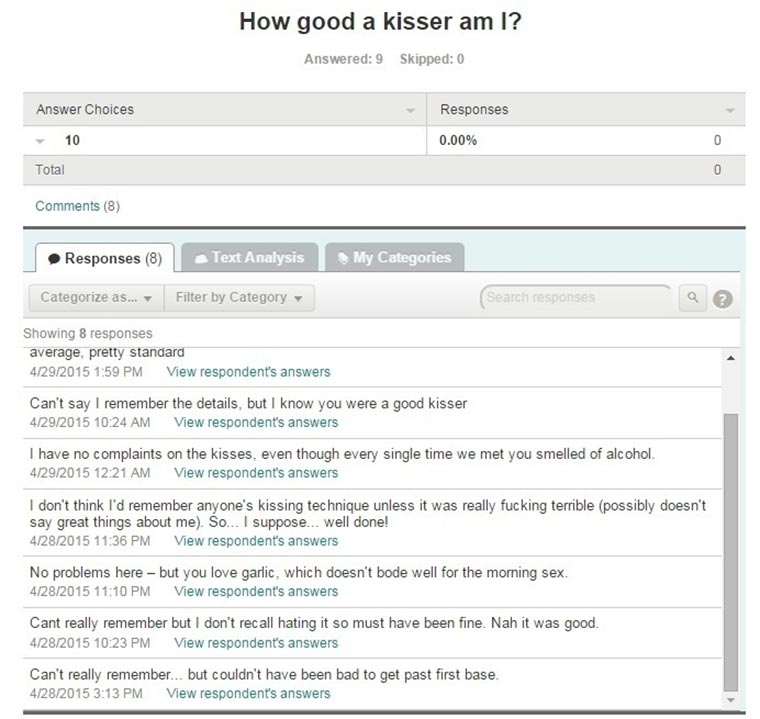View respondent's answers for 1:59 PM response

click(248, 372)
